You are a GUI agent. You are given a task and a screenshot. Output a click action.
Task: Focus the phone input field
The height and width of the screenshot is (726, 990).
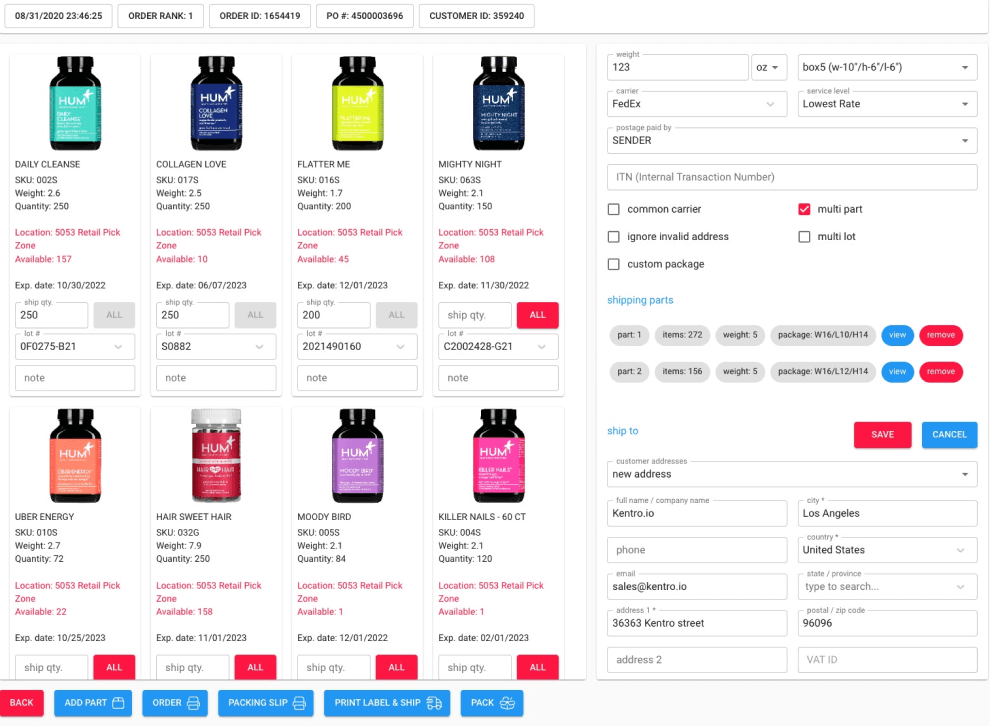click(x=697, y=550)
